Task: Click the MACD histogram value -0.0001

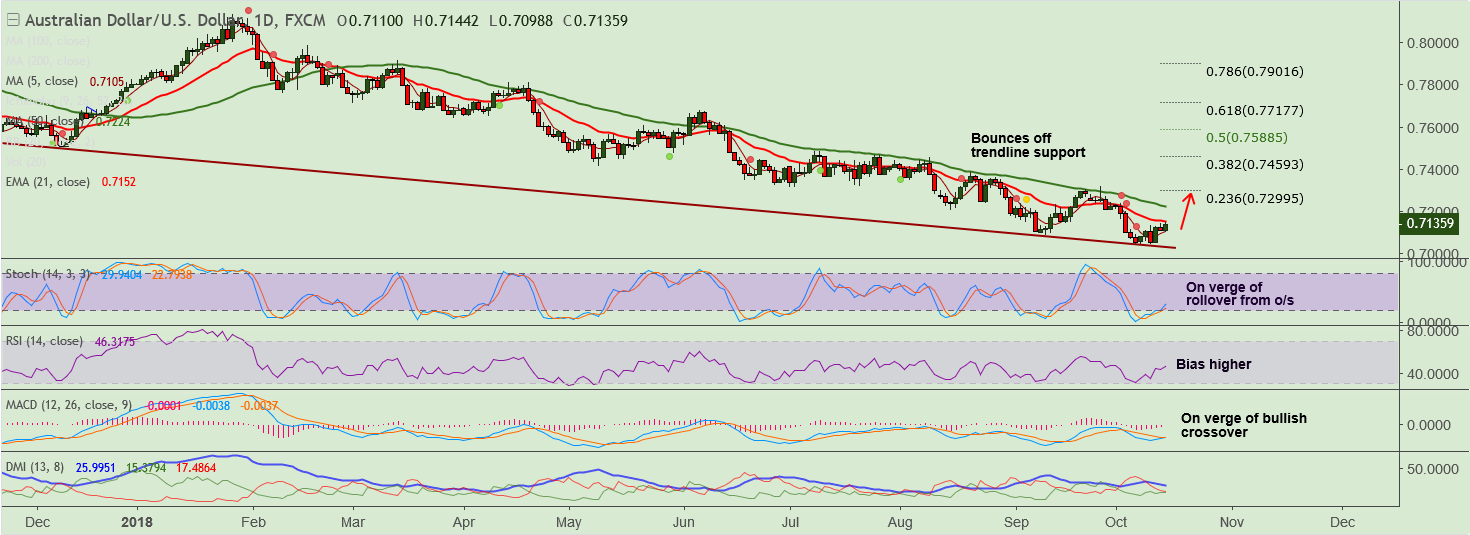Action: [164, 405]
